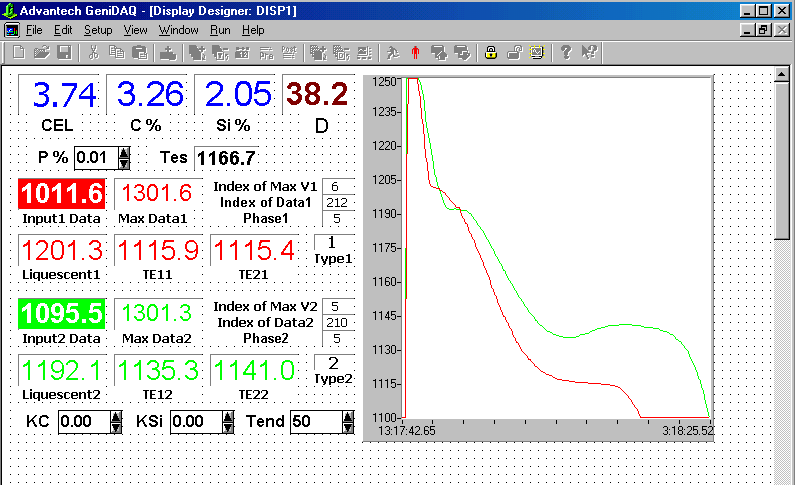This screenshot has height=485, width=795.
Task: Click the gray Run figure icon
Action: (393, 52)
